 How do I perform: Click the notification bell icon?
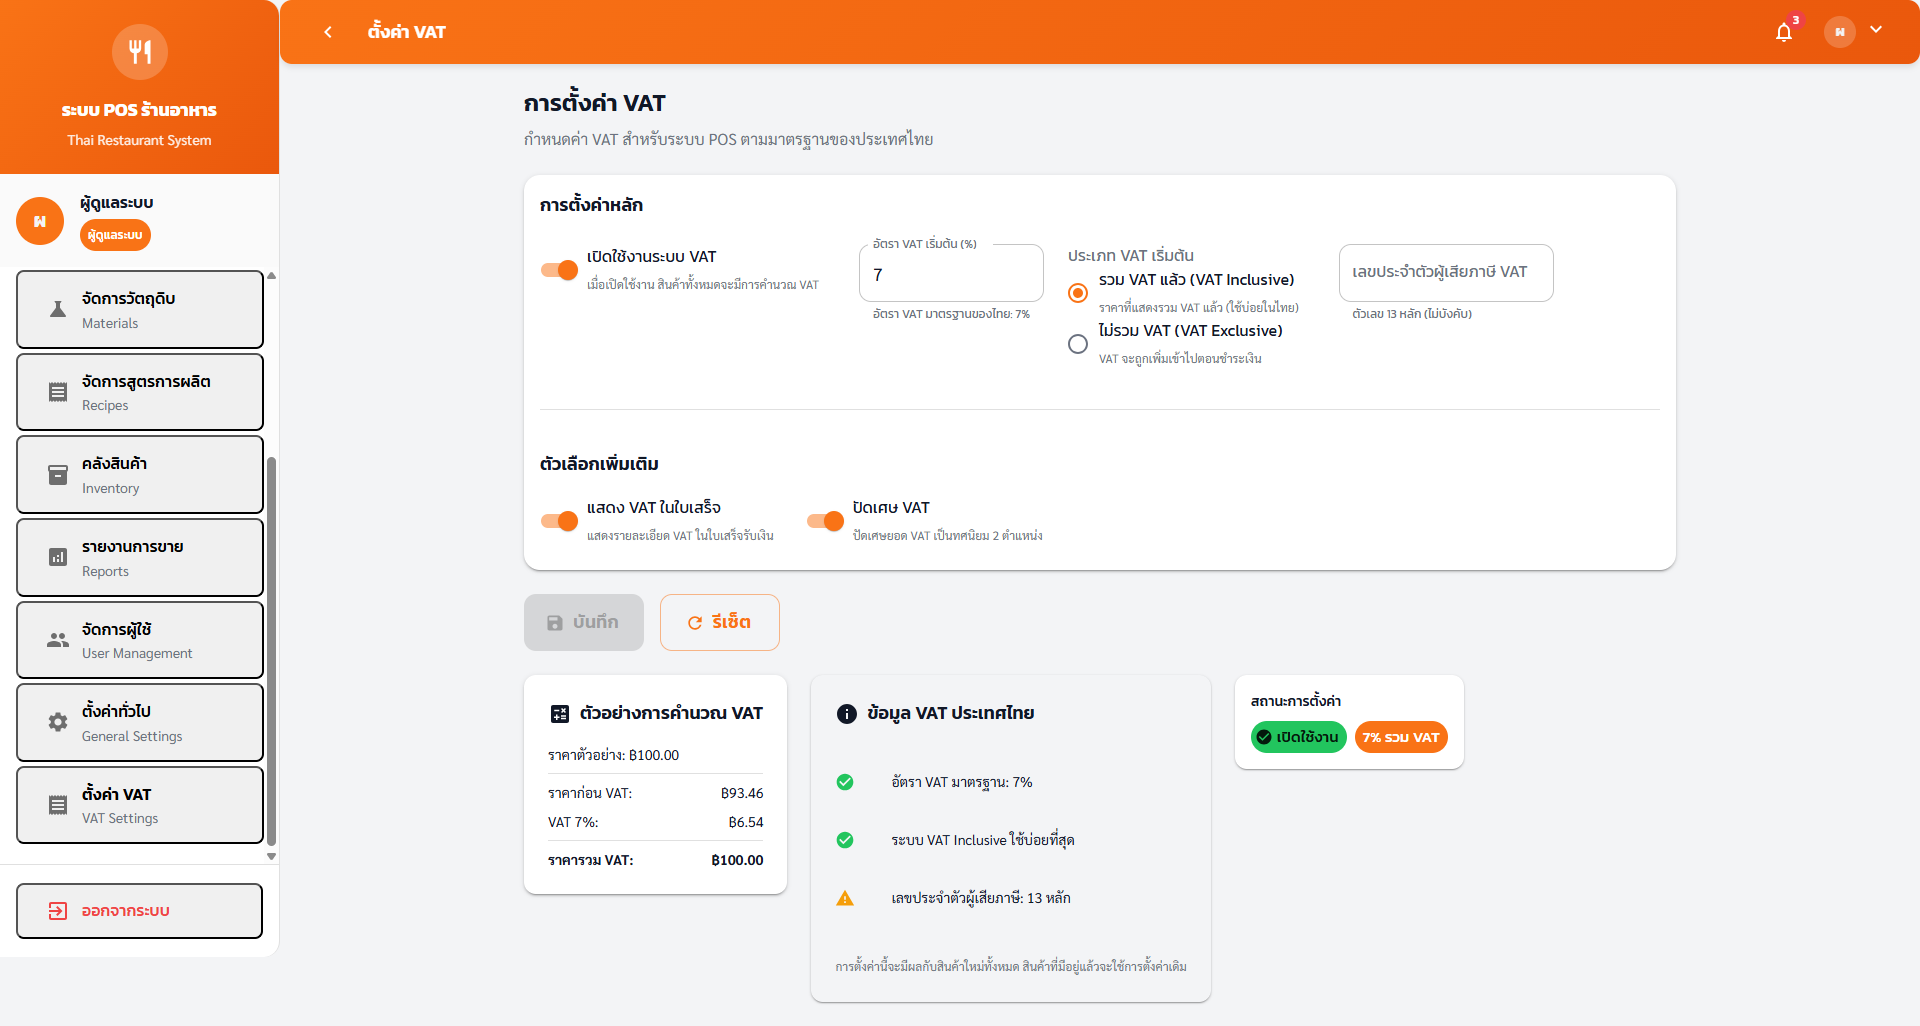(1783, 32)
